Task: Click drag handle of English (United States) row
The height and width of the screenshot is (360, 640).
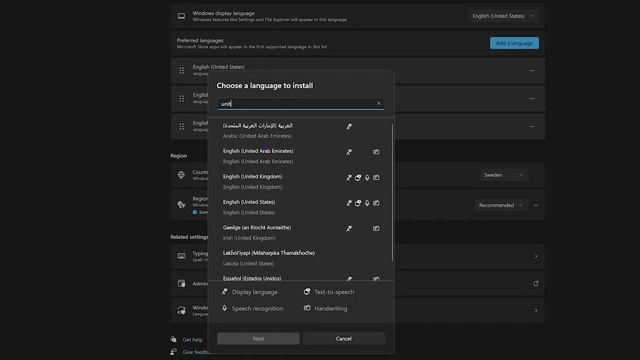Action: (x=182, y=71)
